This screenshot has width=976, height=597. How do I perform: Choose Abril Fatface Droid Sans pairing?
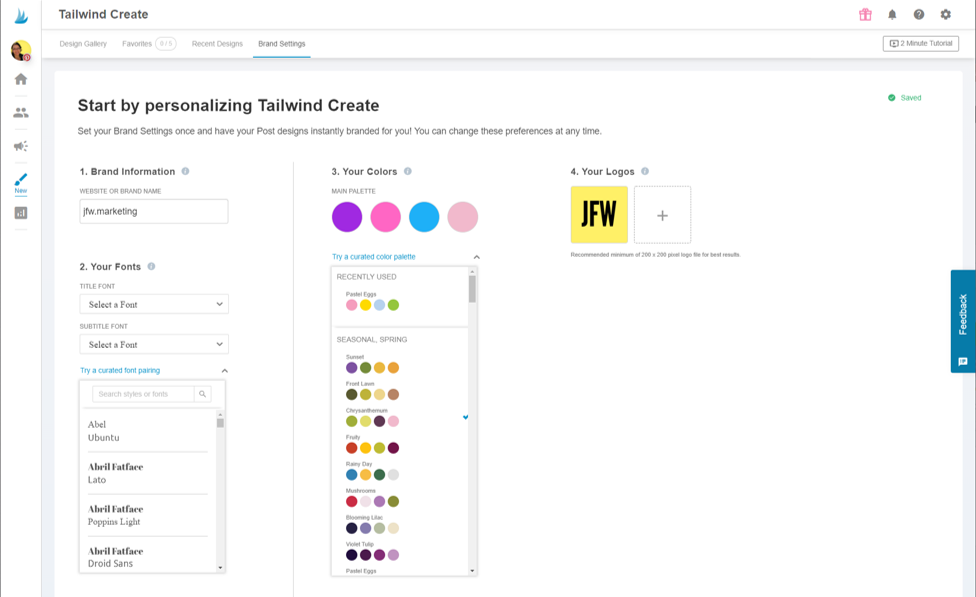point(148,557)
